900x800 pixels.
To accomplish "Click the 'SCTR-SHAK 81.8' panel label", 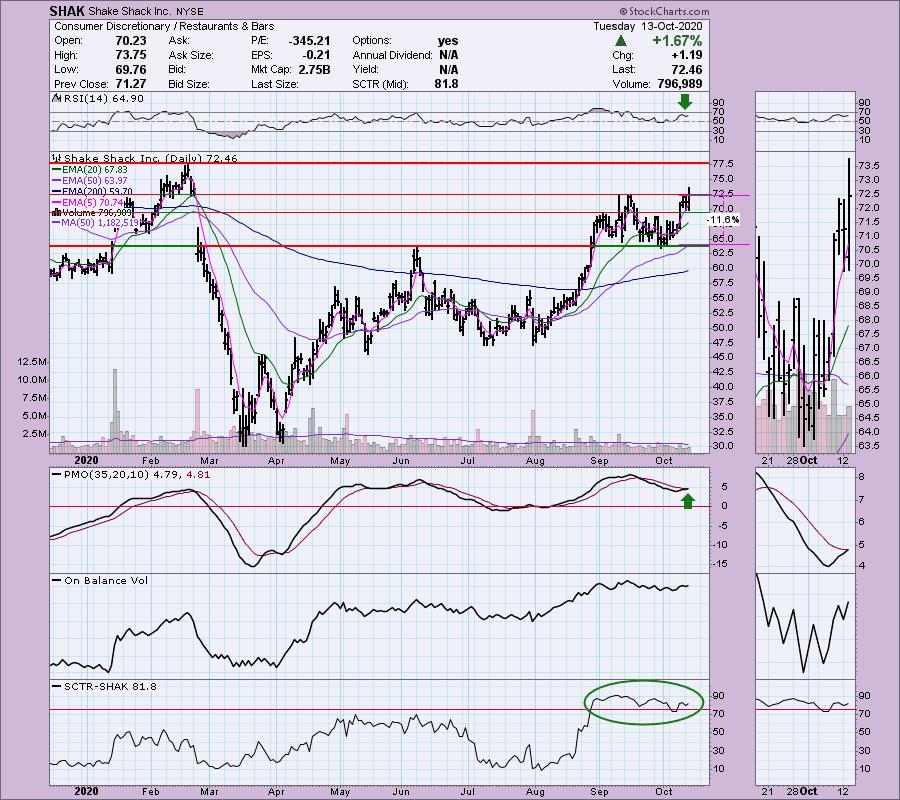I will [110, 686].
